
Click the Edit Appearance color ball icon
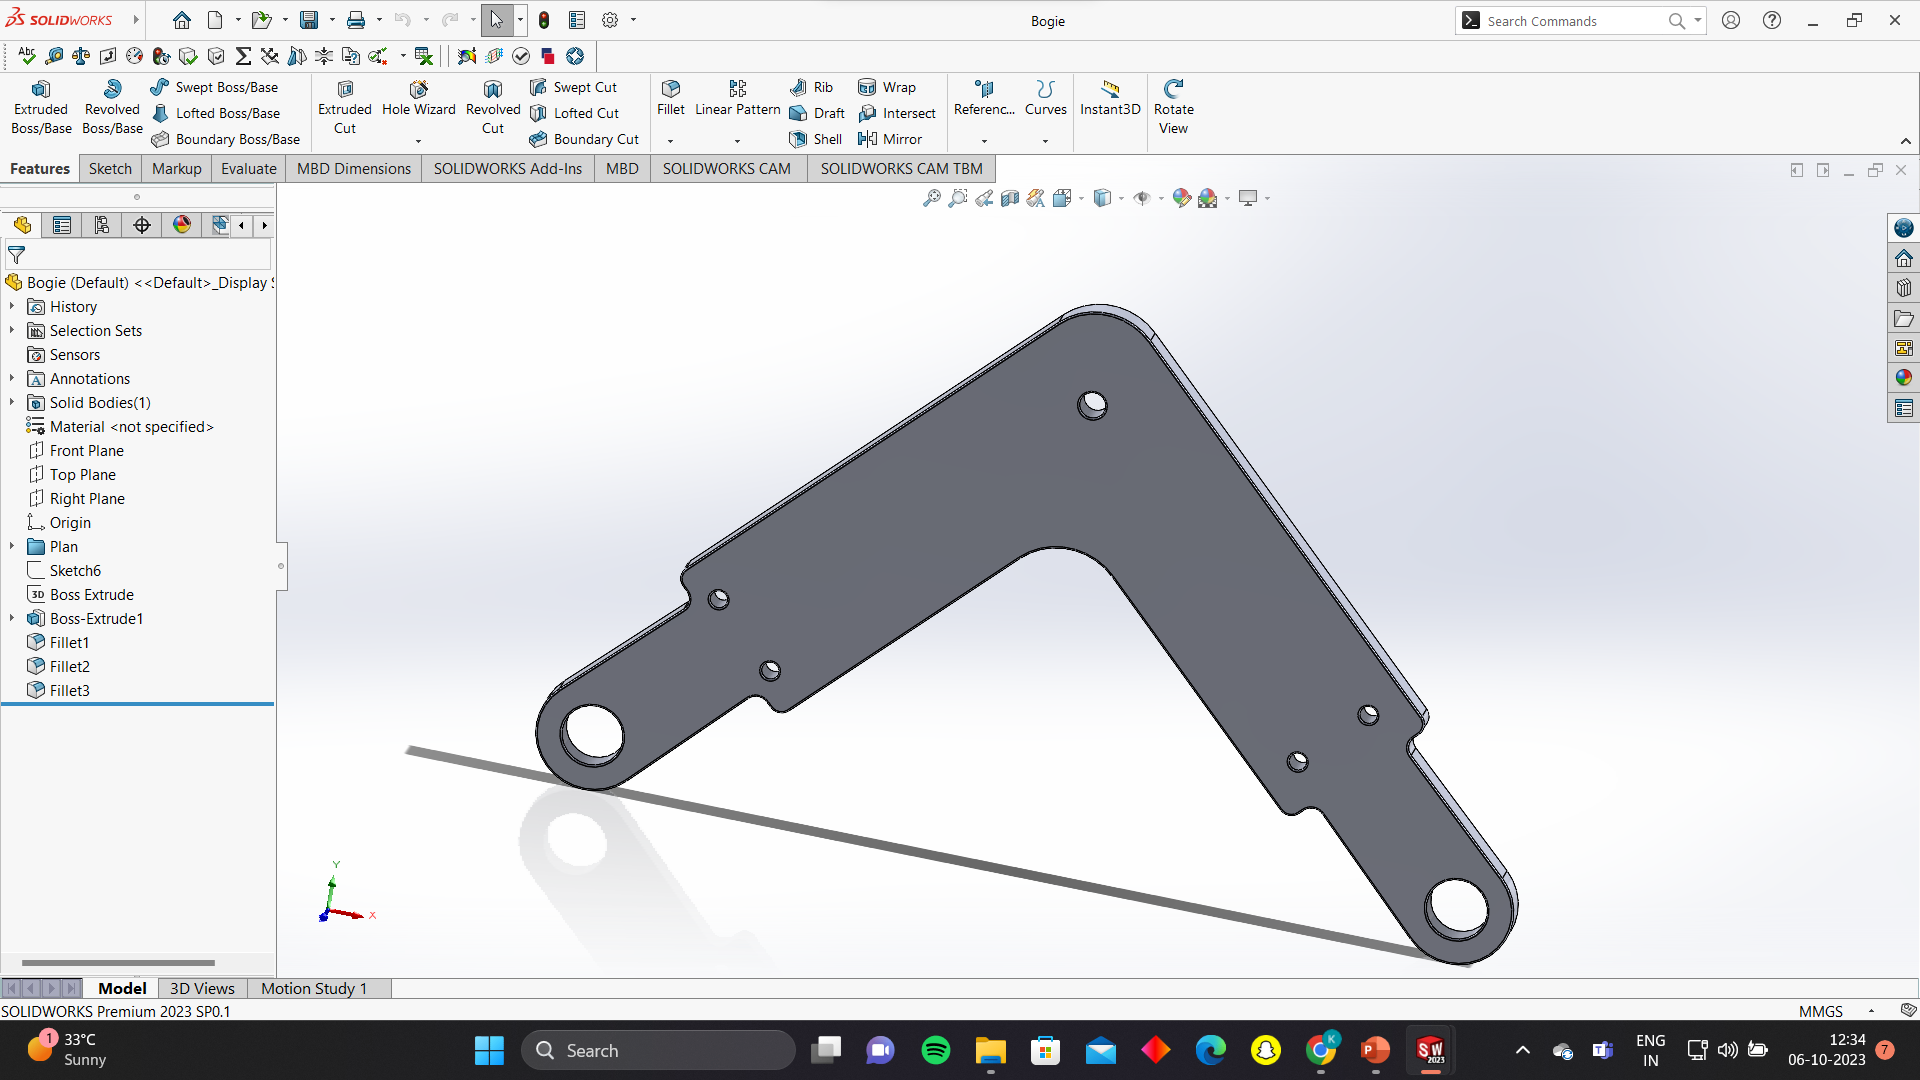(x=1181, y=198)
